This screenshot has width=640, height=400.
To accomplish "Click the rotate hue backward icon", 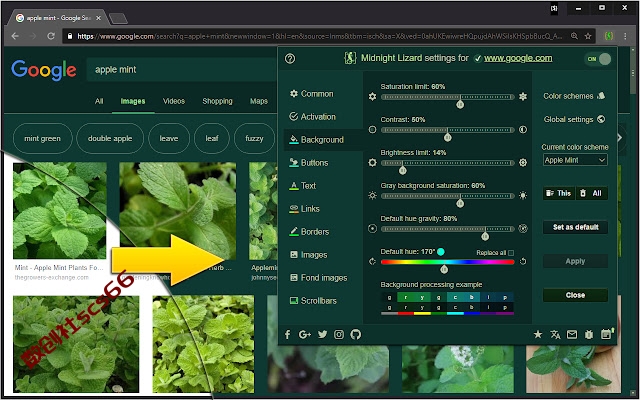I will pos(372,262).
